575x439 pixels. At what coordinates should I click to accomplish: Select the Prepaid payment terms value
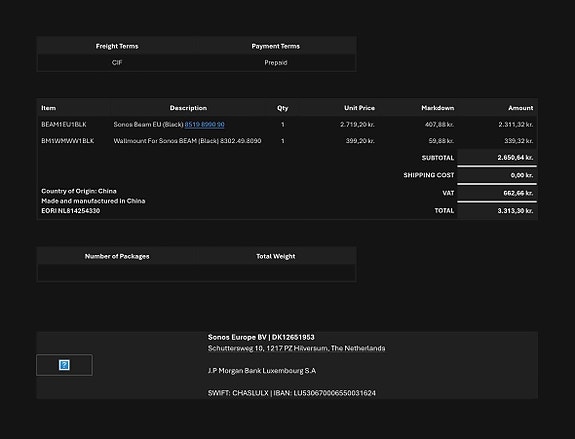[x=276, y=63]
